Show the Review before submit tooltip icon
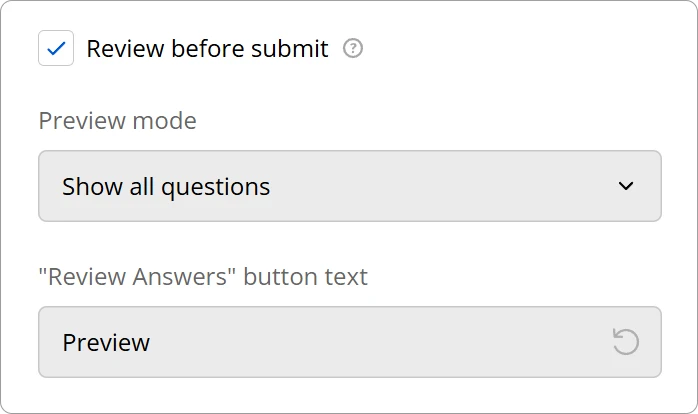Screen dimensions: 698x414 (x=352, y=48)
